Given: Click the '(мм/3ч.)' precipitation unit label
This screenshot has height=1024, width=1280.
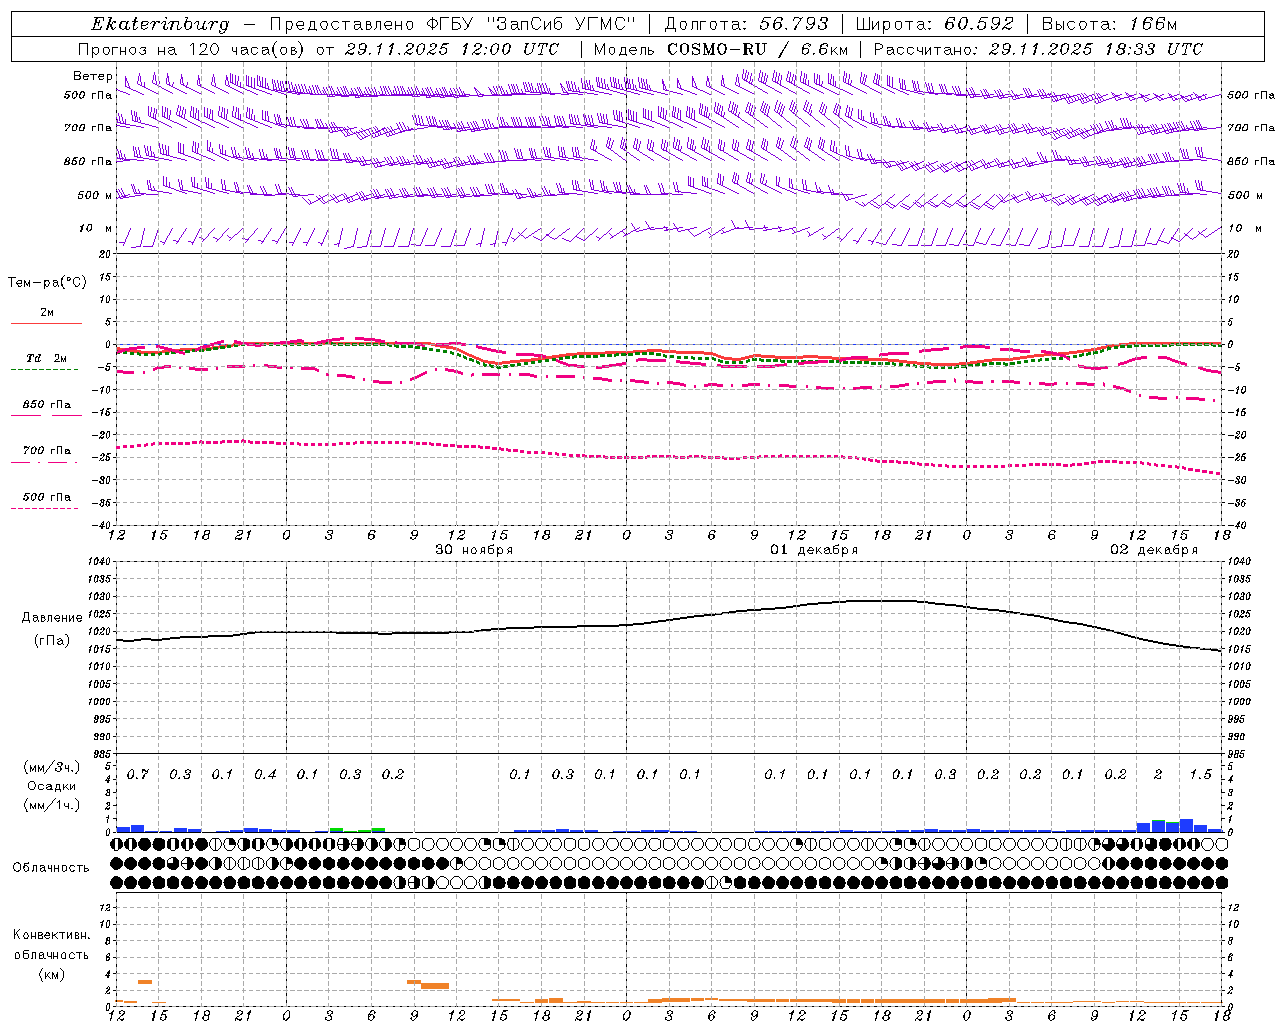Looking at the screenshot, I should pos(53,767).
